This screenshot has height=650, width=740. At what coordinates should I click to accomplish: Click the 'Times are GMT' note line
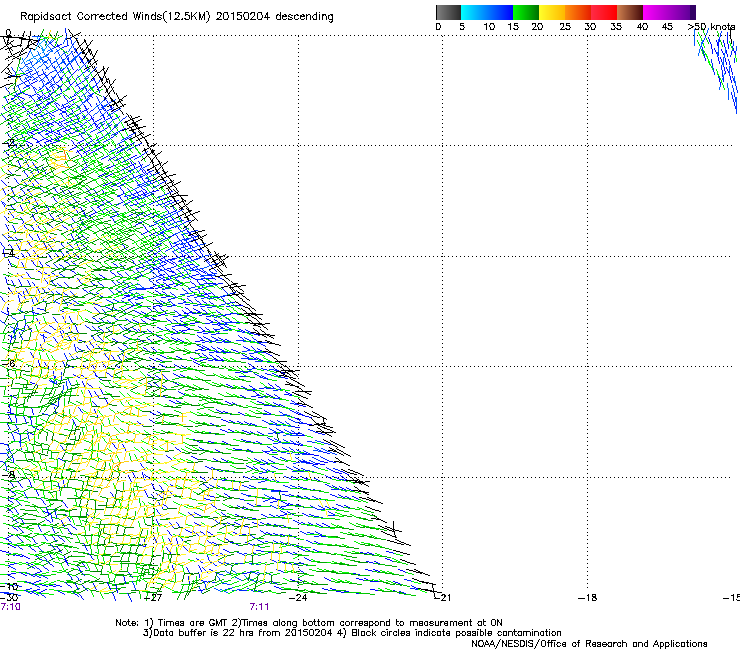point(309,623)
